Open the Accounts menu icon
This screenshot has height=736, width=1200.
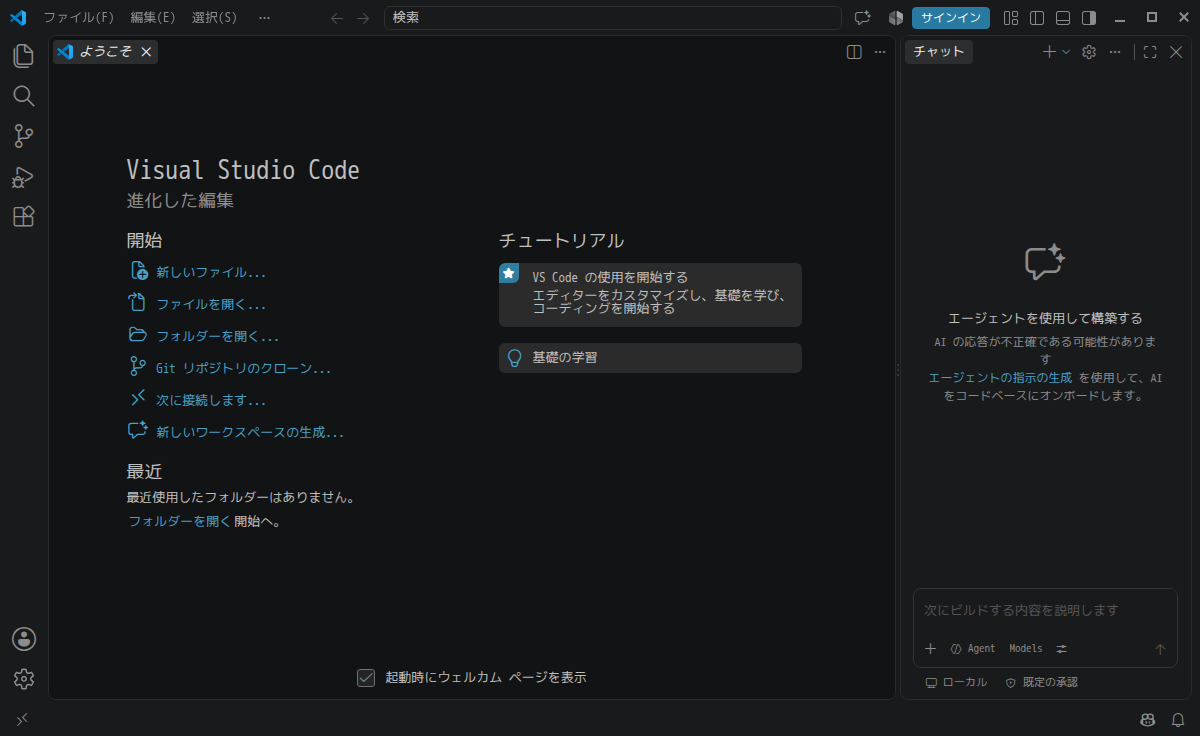(24, 638)
